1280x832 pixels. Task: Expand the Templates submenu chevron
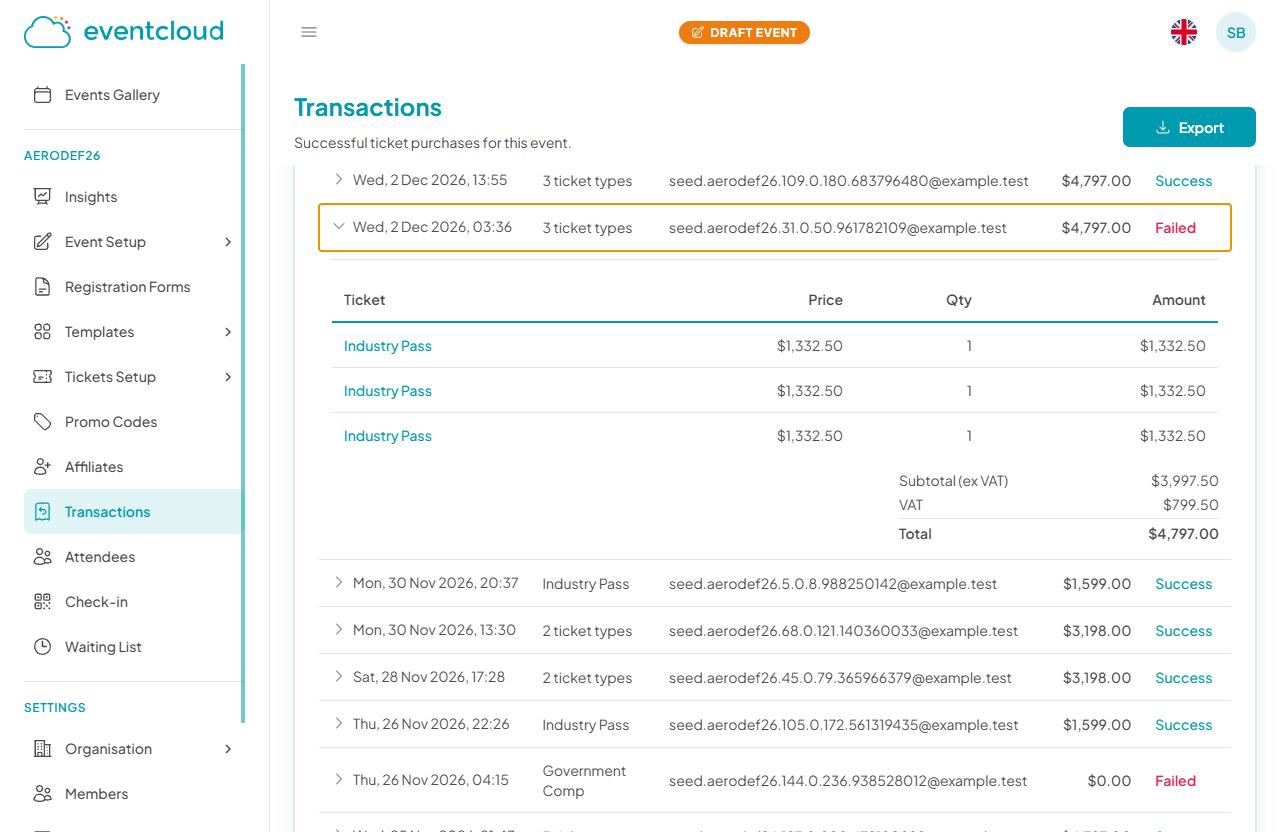coord(228,332)
